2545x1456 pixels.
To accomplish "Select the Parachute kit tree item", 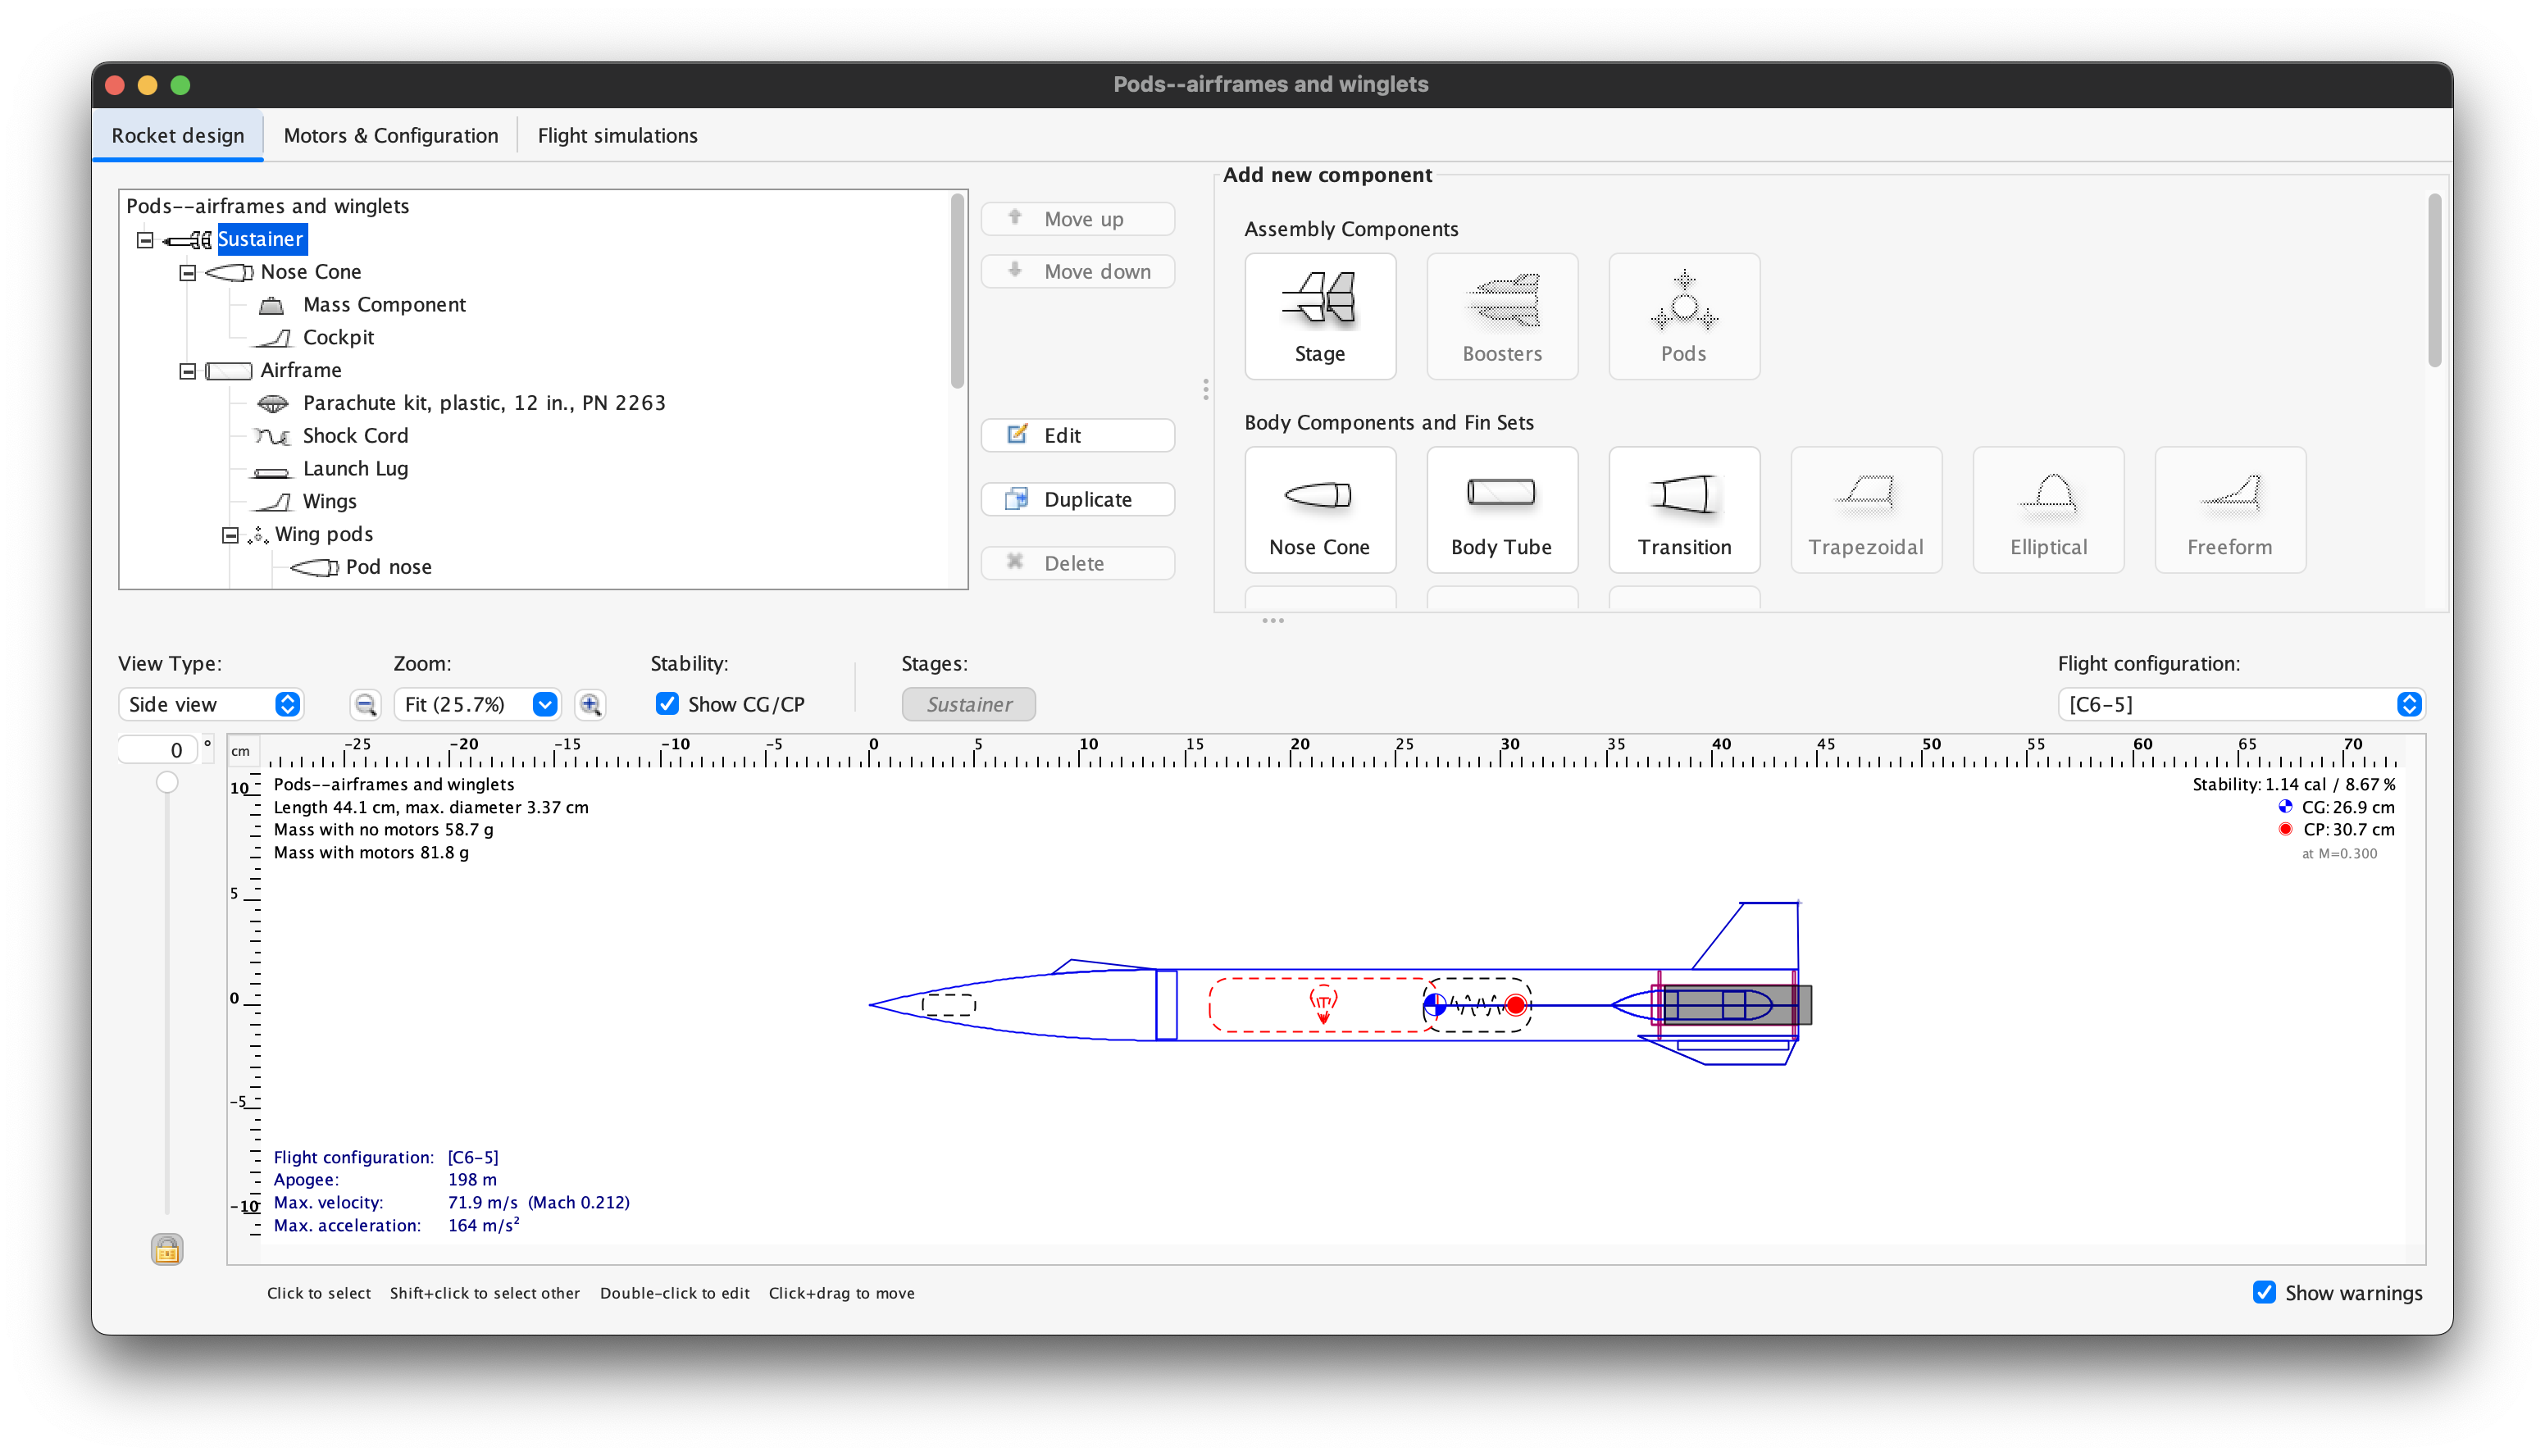I will (483, 403).
